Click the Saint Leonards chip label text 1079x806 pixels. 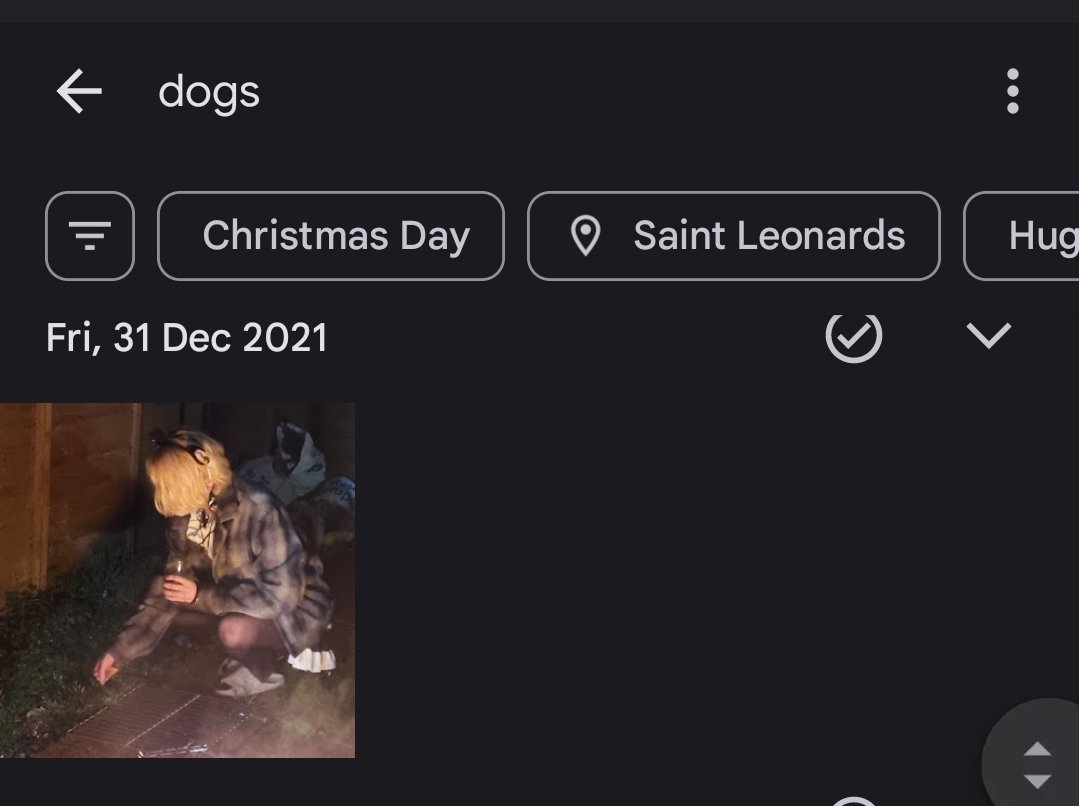[x=768, y=236]
